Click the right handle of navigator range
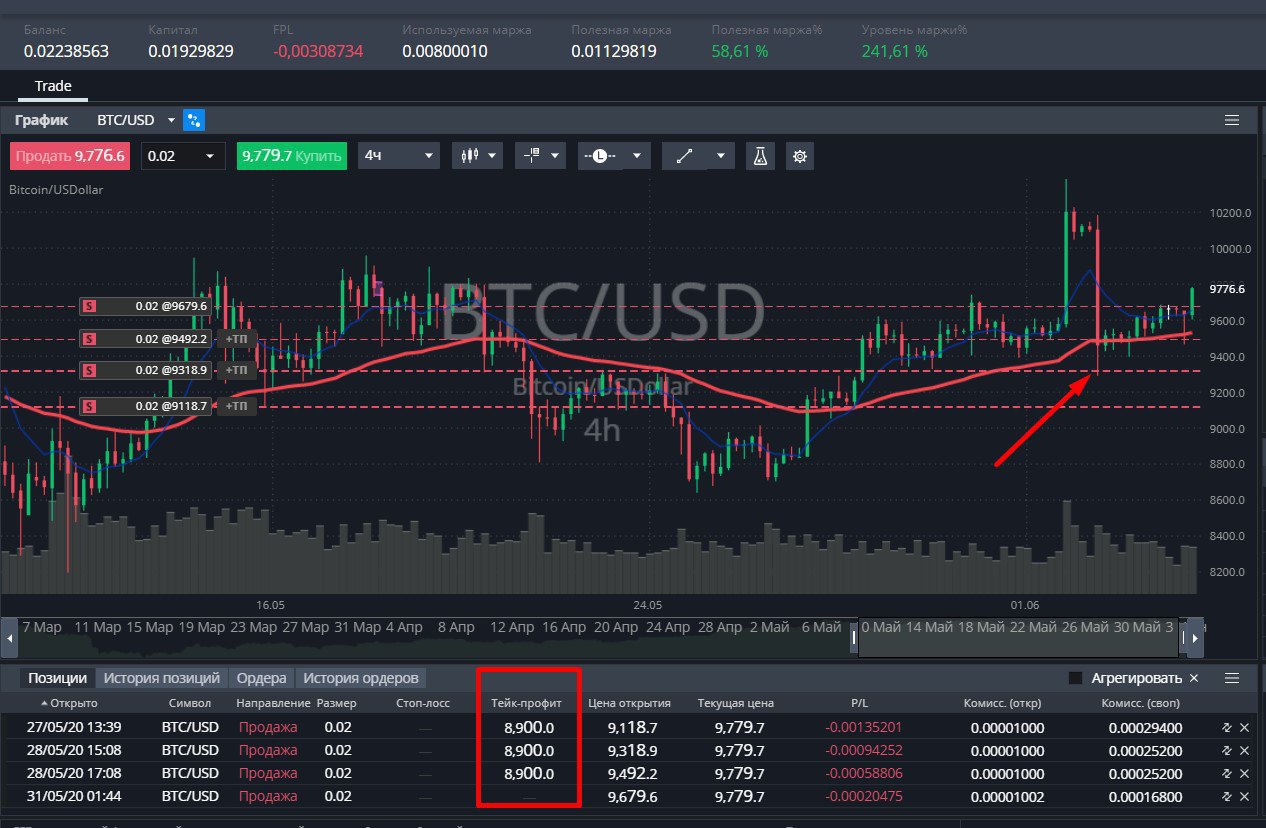1266x828 pixels. click(1184, 637)
